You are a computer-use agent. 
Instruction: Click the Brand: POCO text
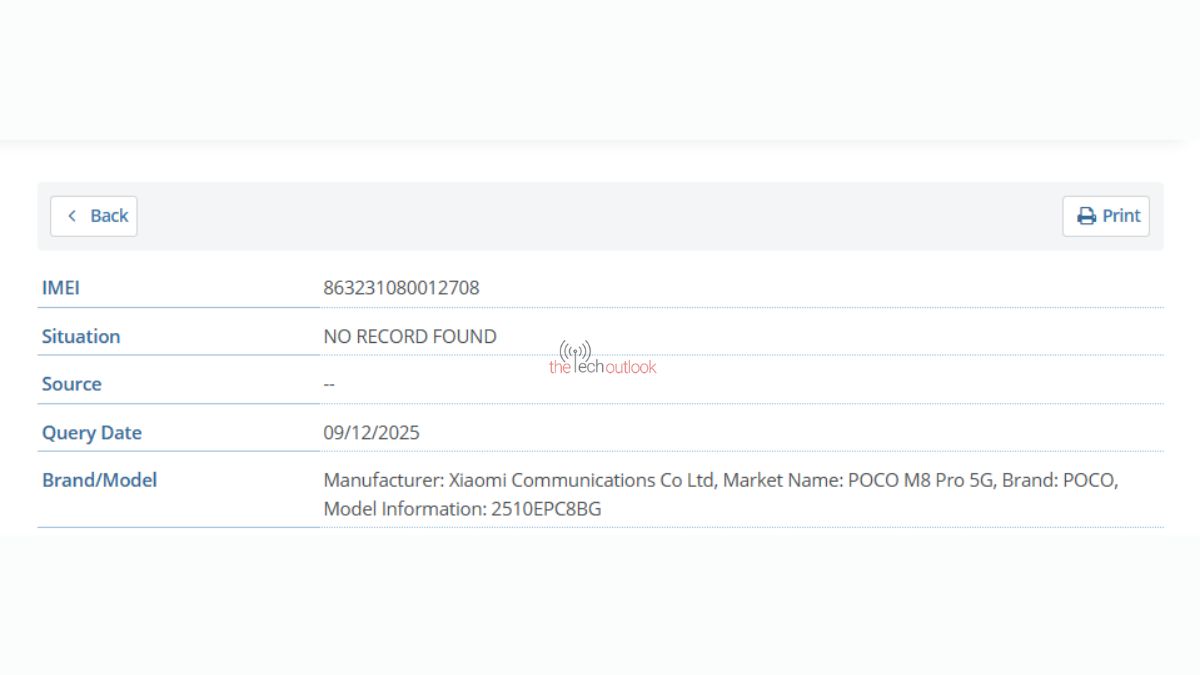(x=1058, y=480)
